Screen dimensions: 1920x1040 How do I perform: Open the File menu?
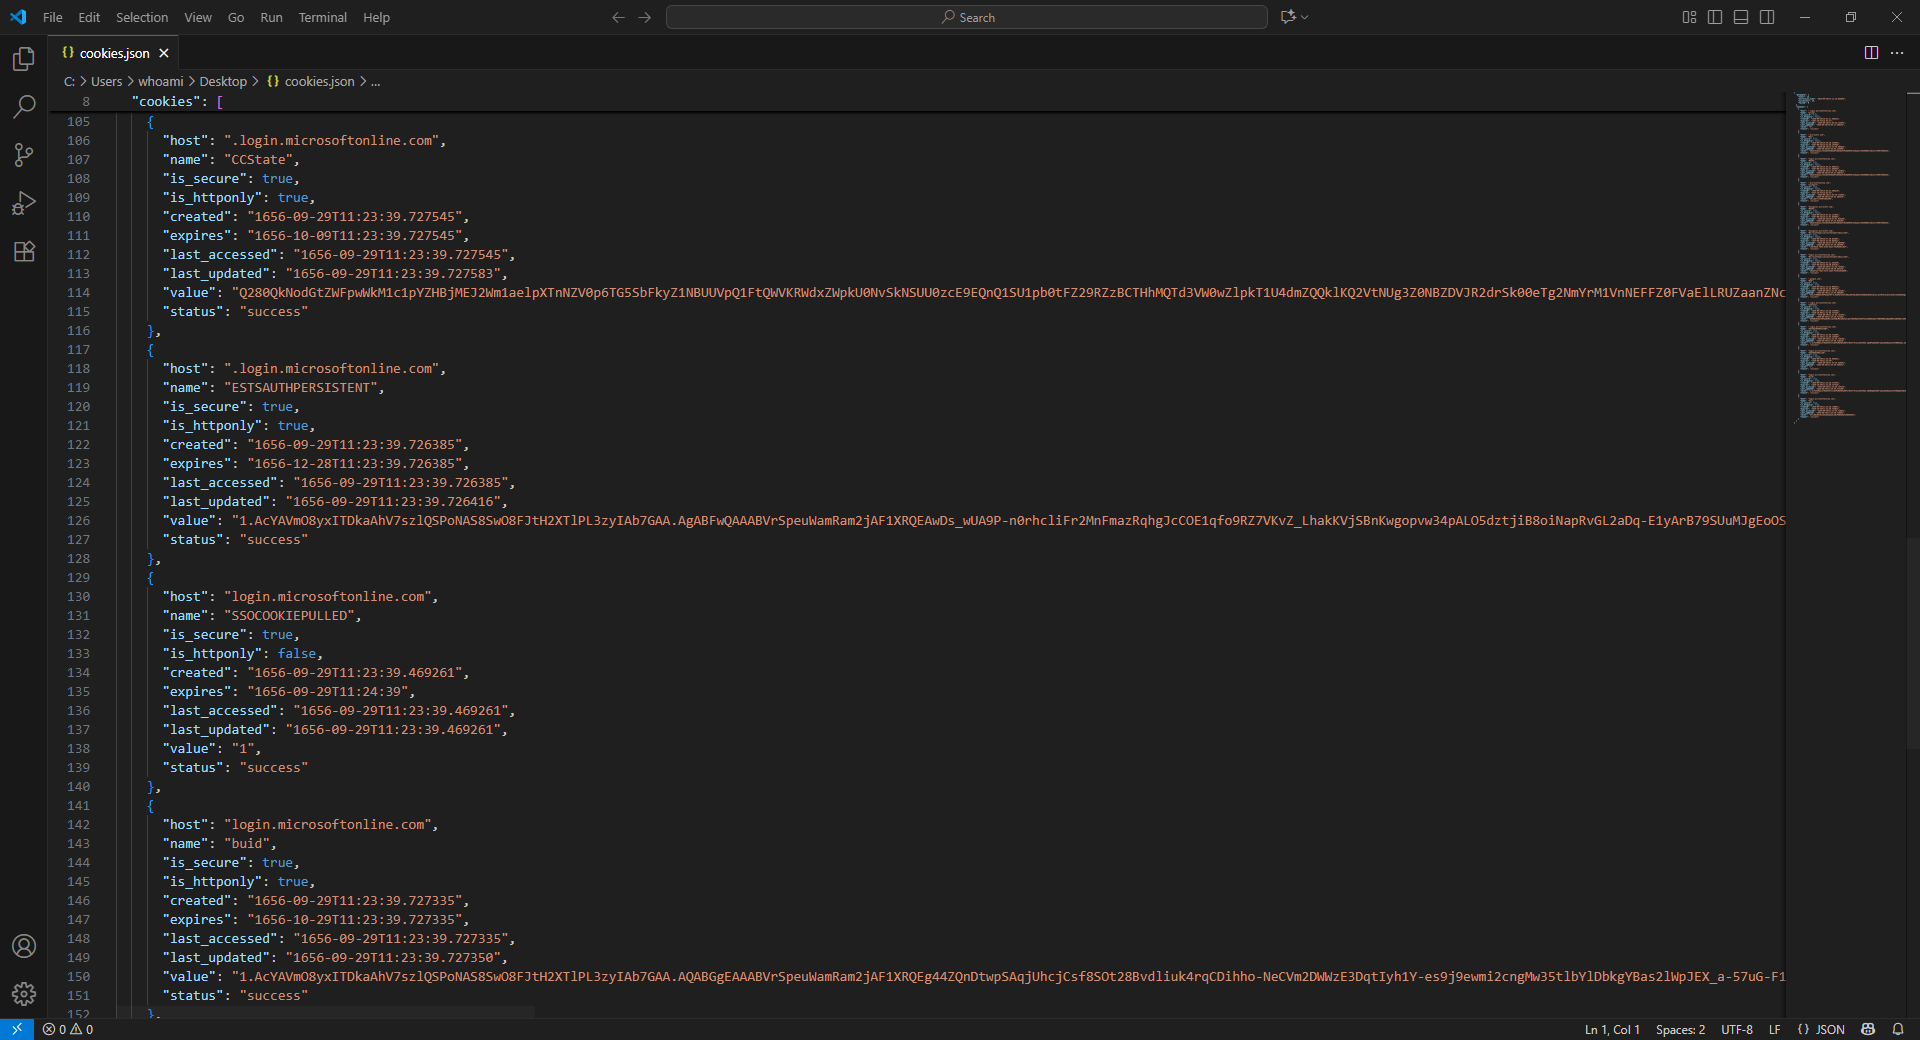pyautogui.click(x=53, y=17)
